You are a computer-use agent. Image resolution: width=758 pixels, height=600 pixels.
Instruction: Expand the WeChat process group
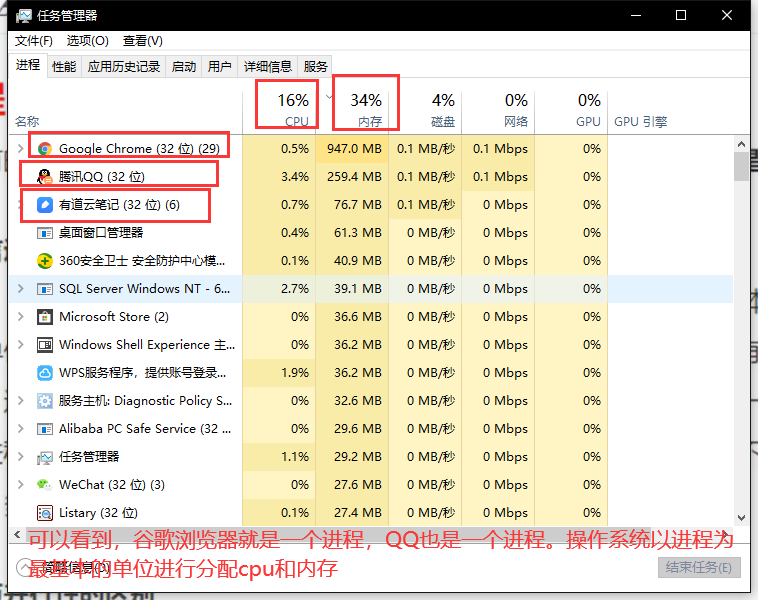click(x=20, y=484)
